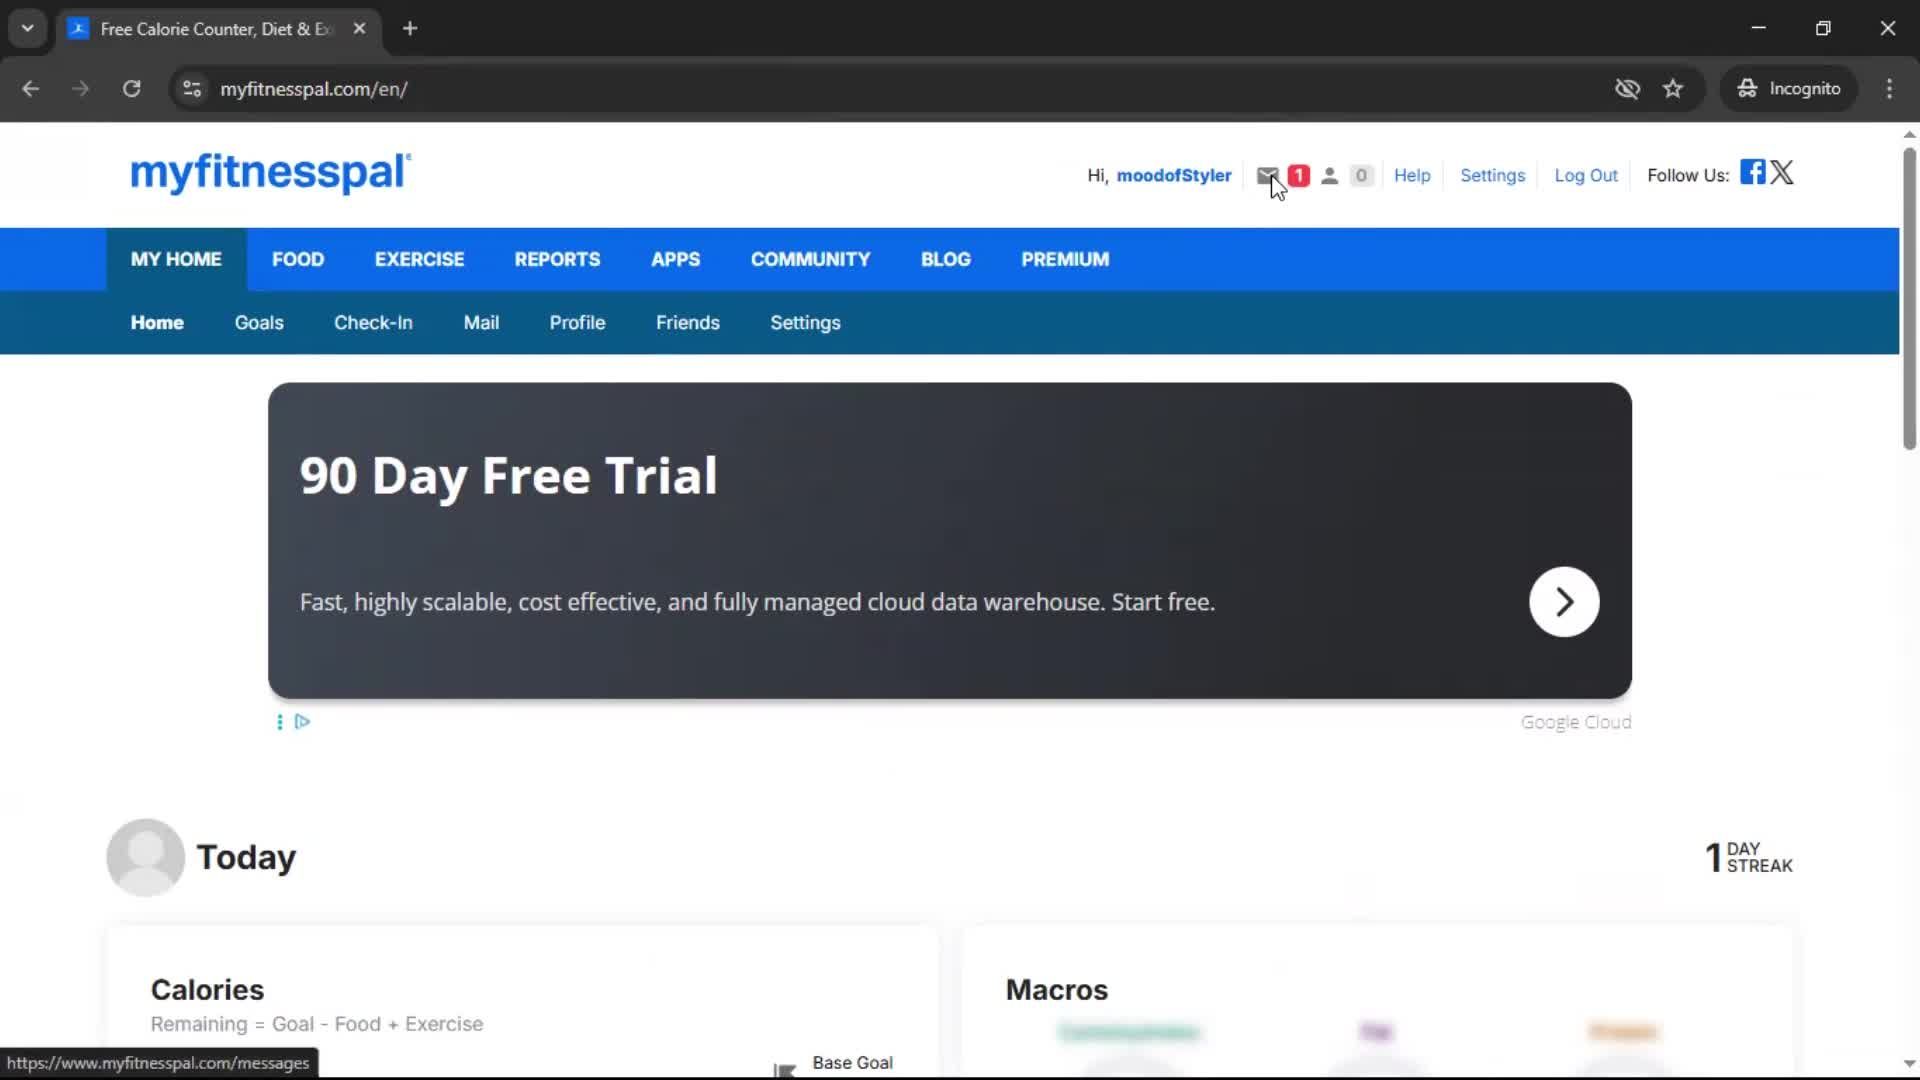The width and height of the screenshot is (1920, 1080).
Task: Click the Log Out link
Action: point(1586,175)
